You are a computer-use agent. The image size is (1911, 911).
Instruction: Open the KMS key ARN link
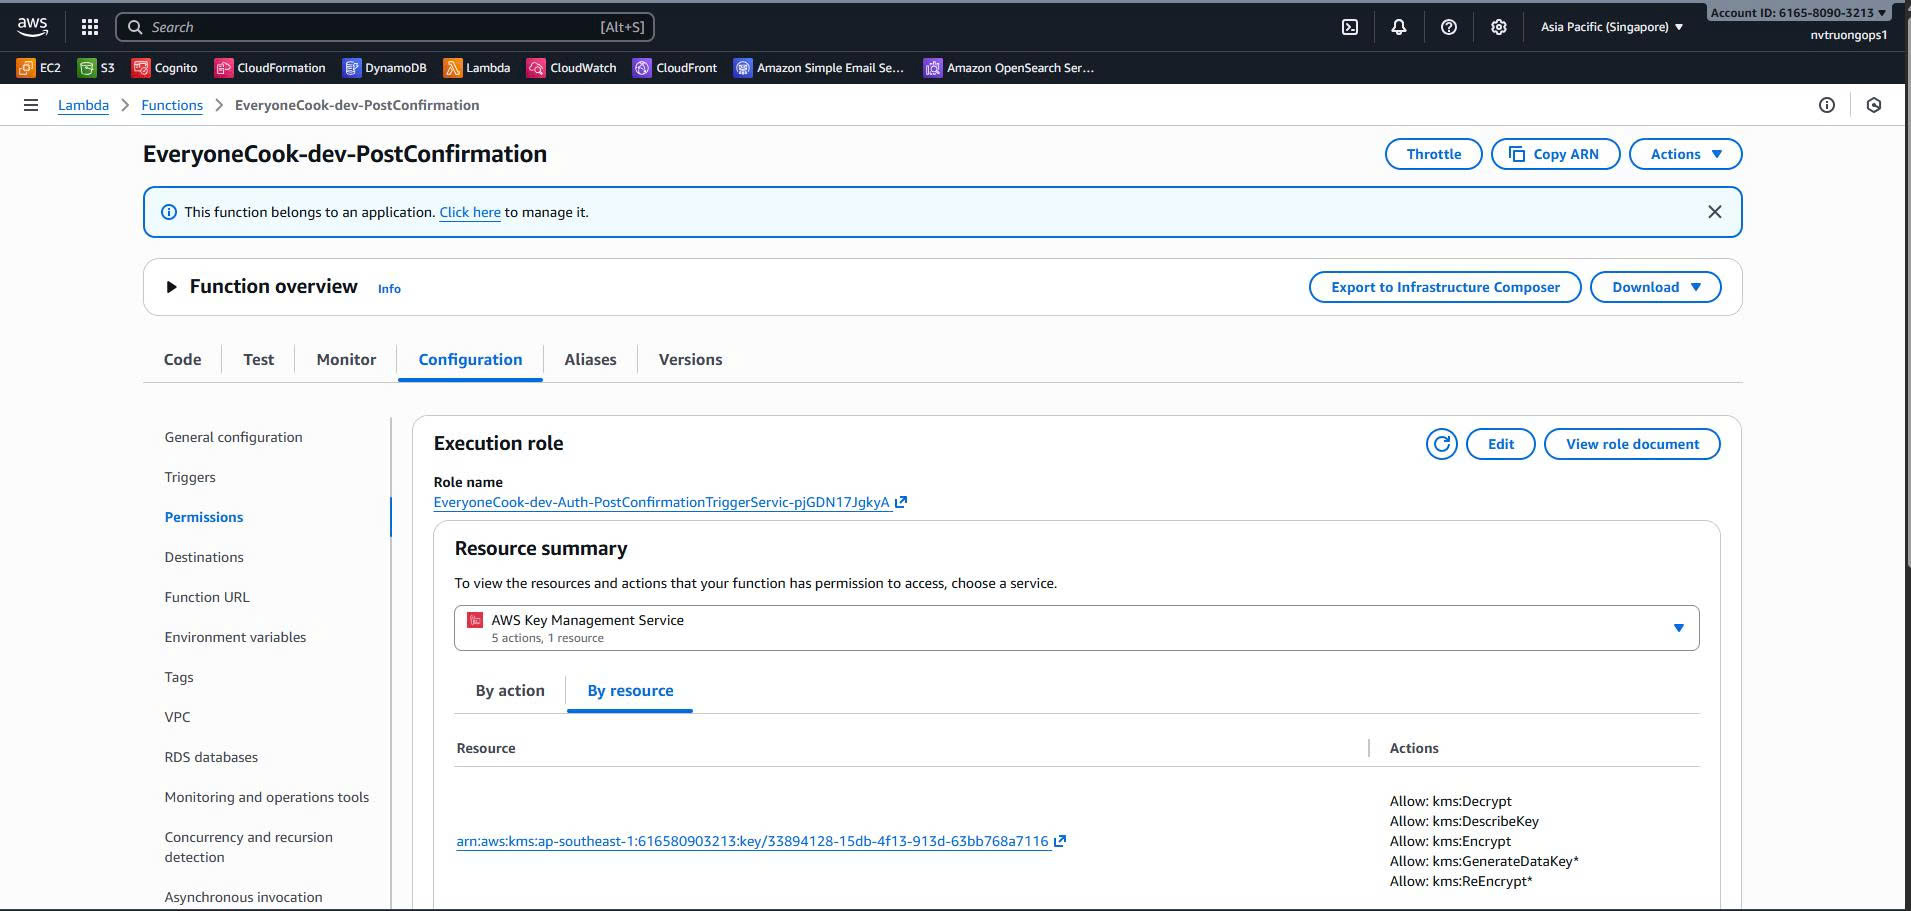click(x=752, y=841)
